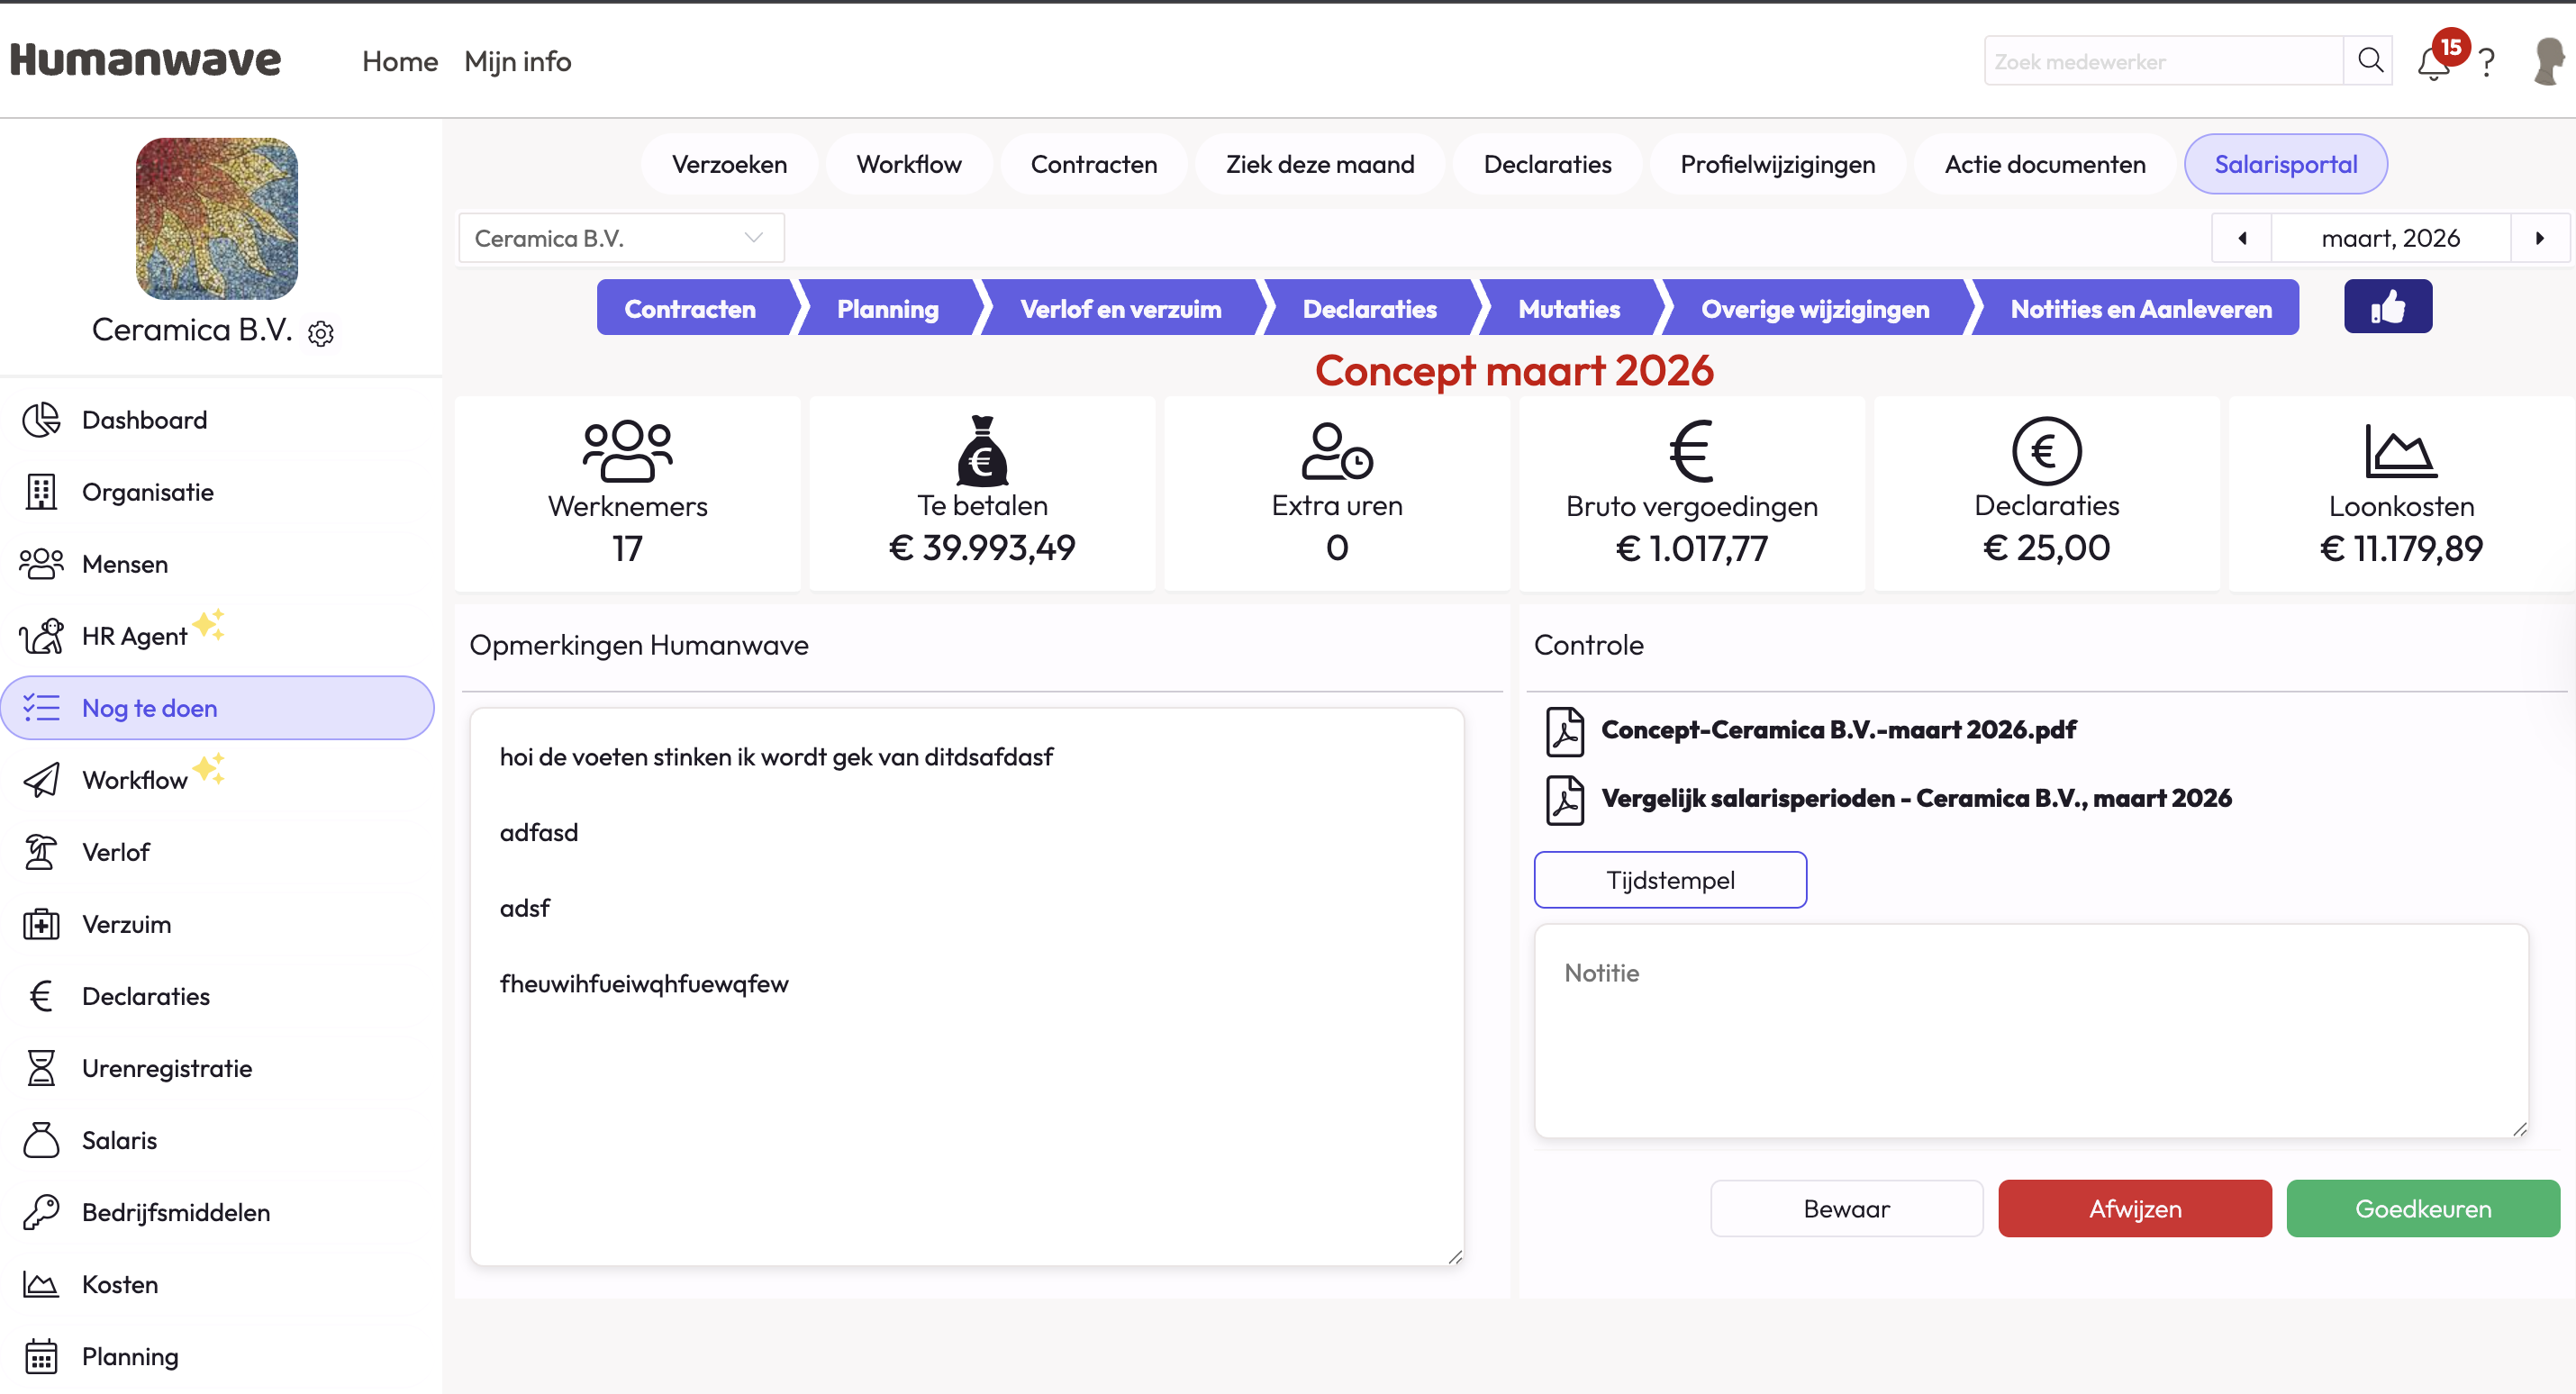Open the Concept-Ceramica B.V.-maart 2026.pdf file
The image size is (2576, 1394).
click(1838, 730)
